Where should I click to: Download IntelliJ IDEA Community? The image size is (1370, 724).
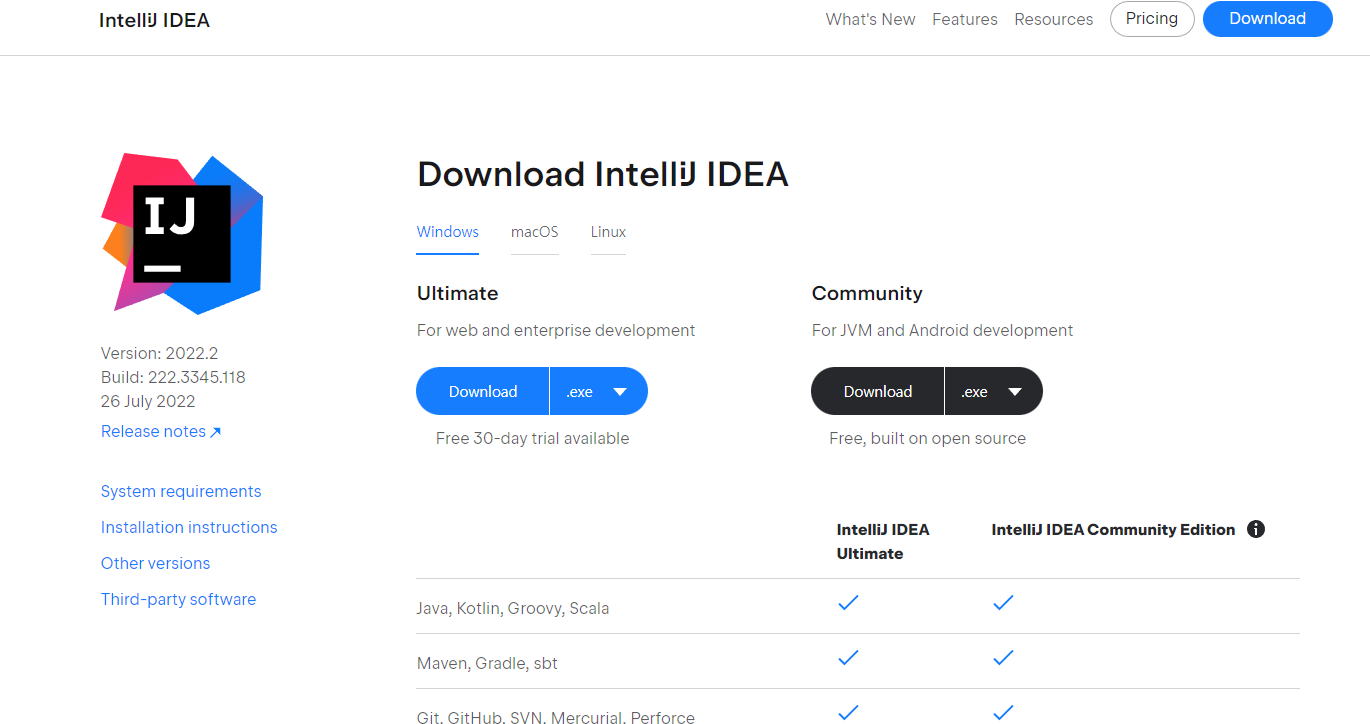878,391
